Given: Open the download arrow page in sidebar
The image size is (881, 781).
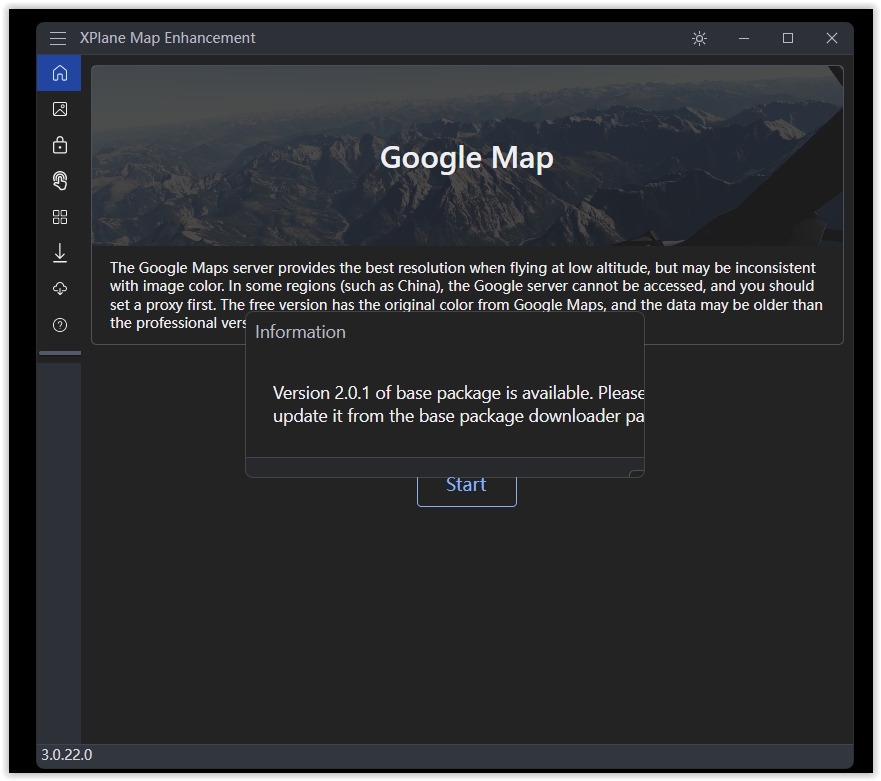Looking at the screenshot, I should pos(59,253).
